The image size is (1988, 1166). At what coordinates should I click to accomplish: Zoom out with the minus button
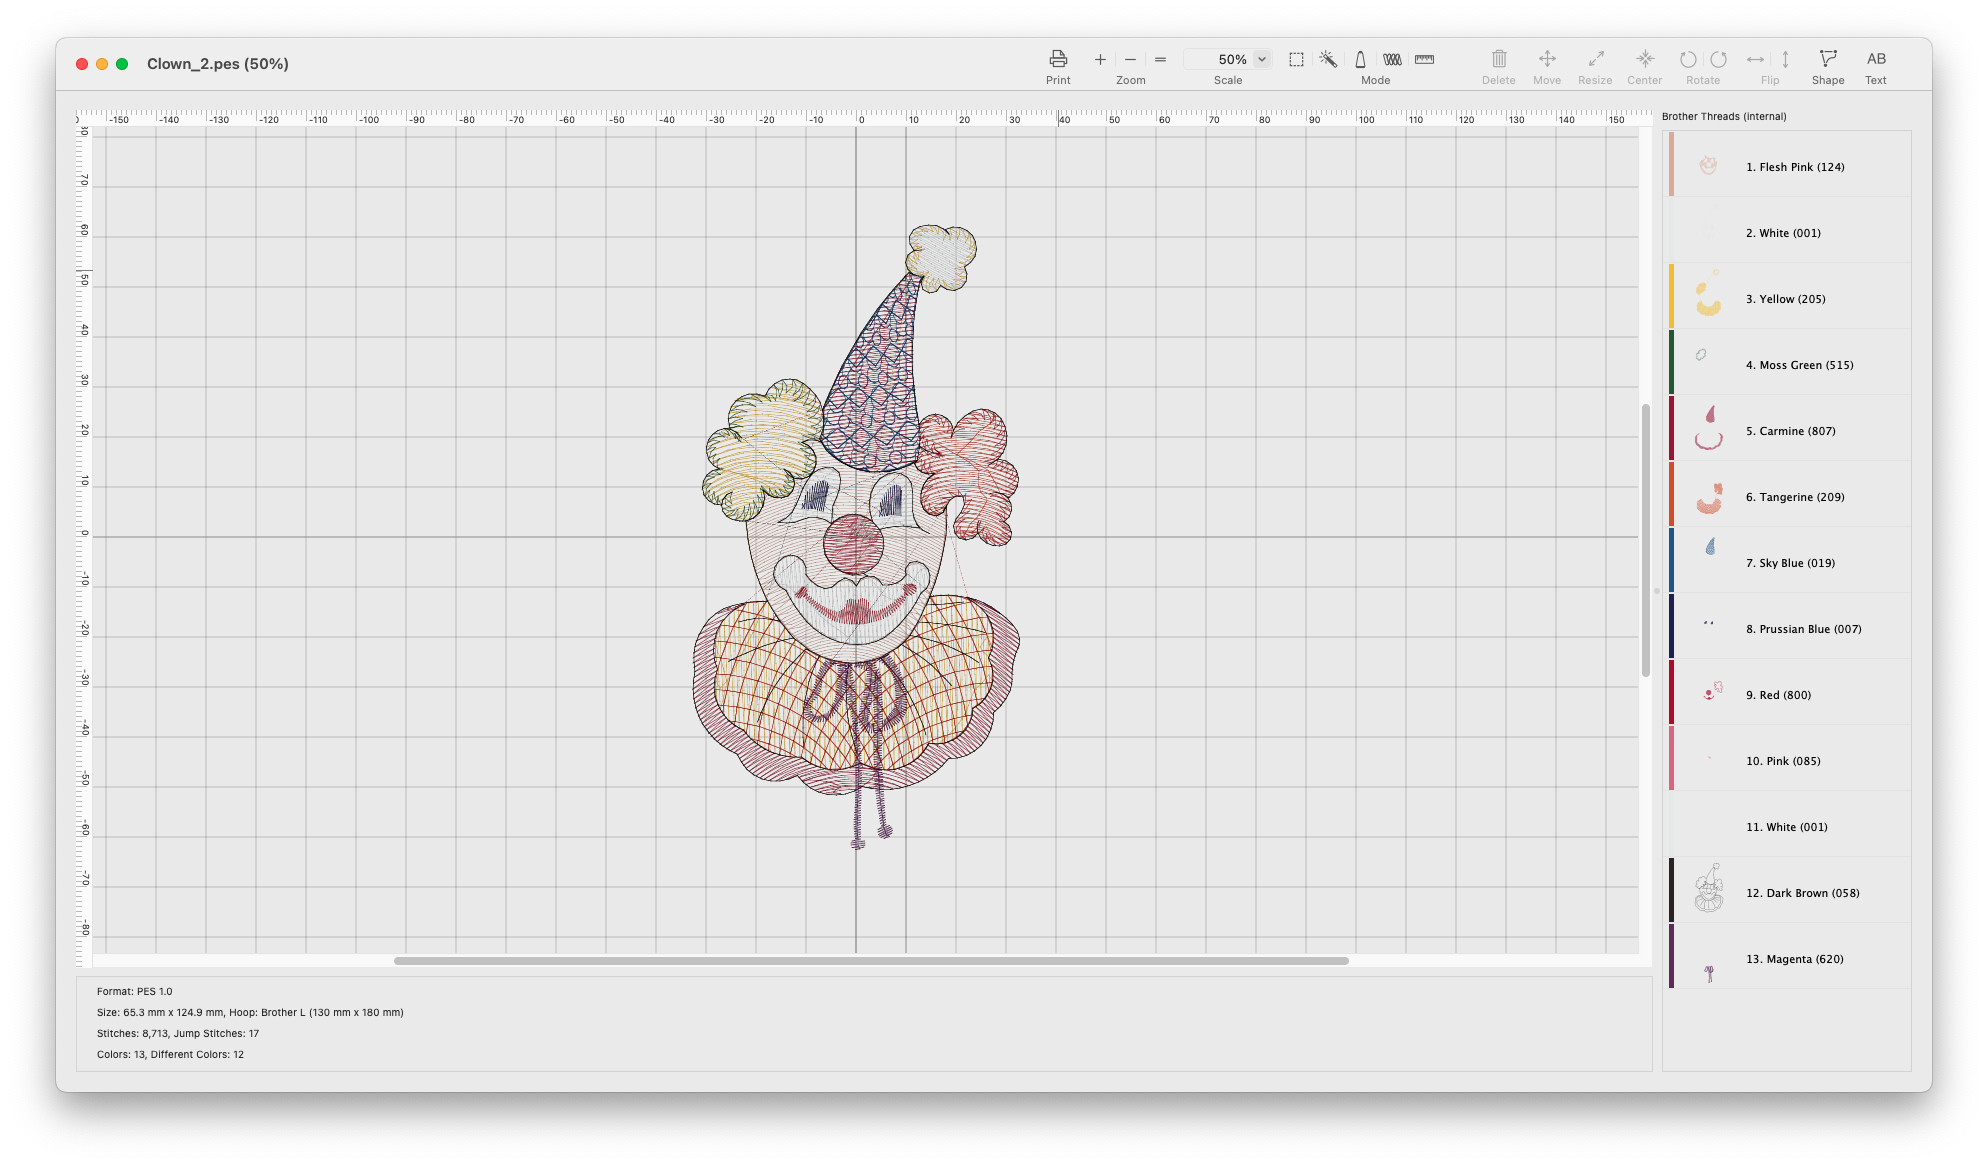click(1130, 60)
